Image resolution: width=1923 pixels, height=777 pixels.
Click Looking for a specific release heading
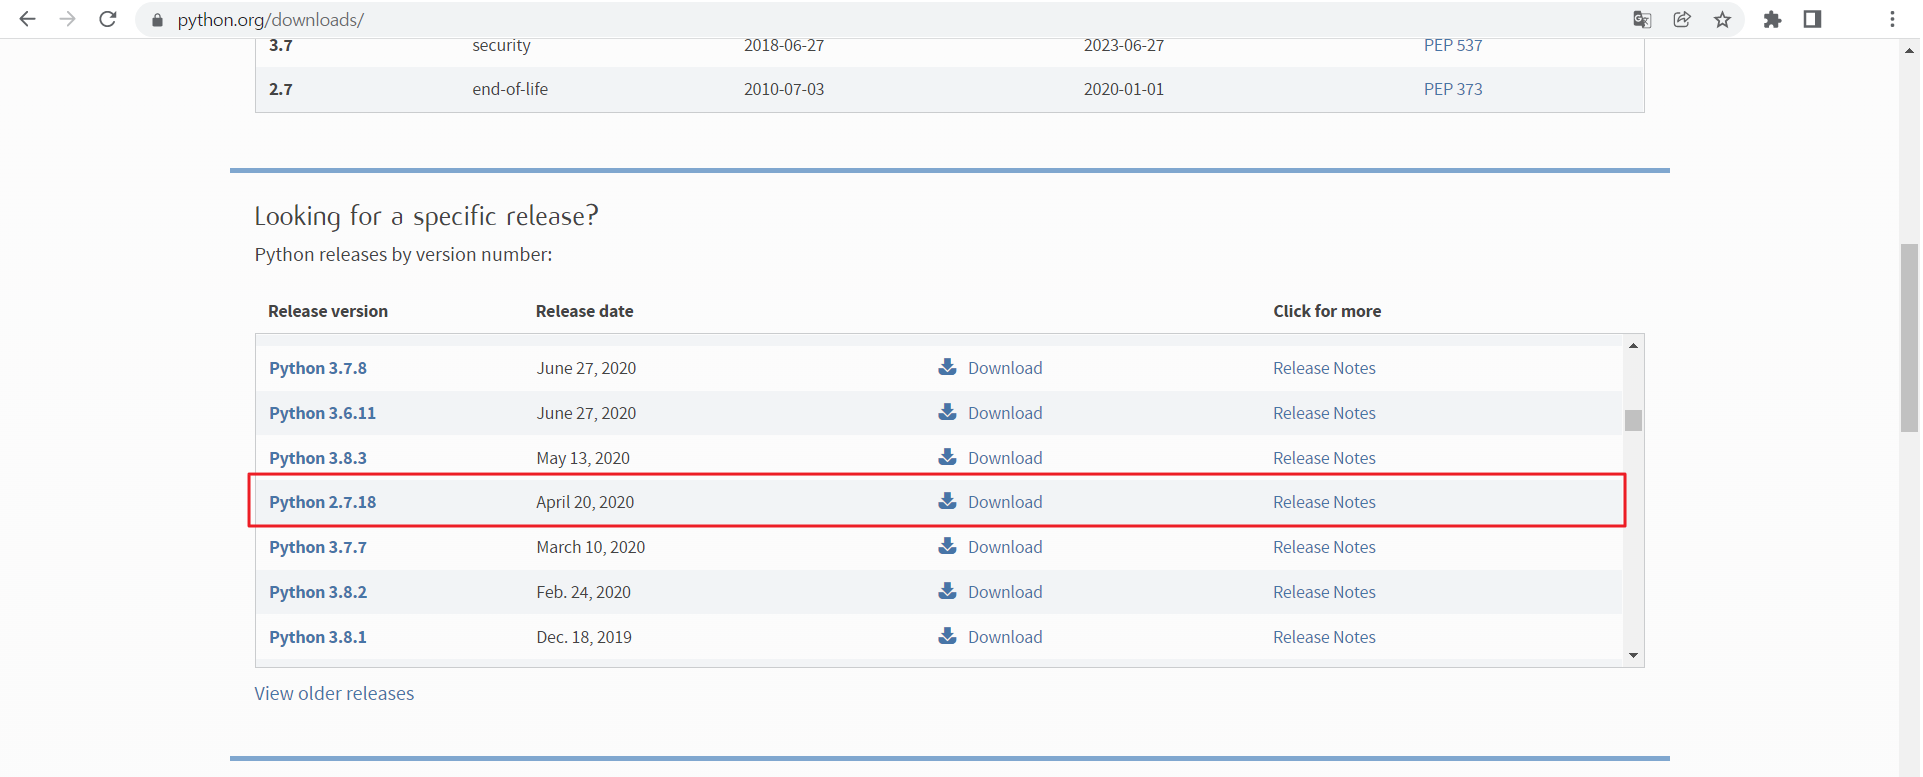(426, 216)
